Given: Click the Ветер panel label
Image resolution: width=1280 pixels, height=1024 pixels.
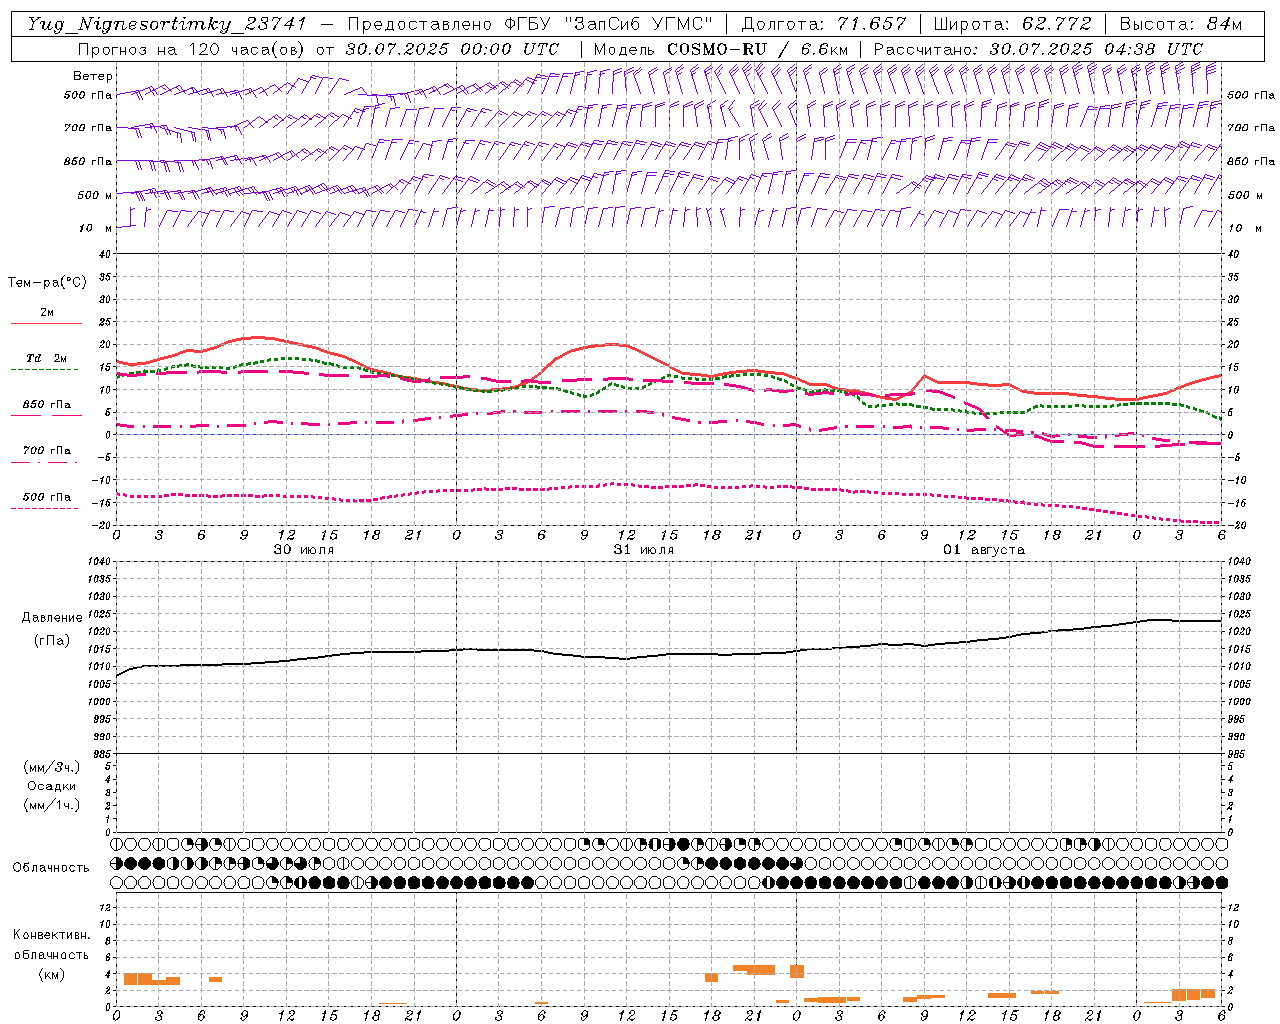Looking at the screenshot, I should pos(93,76).
